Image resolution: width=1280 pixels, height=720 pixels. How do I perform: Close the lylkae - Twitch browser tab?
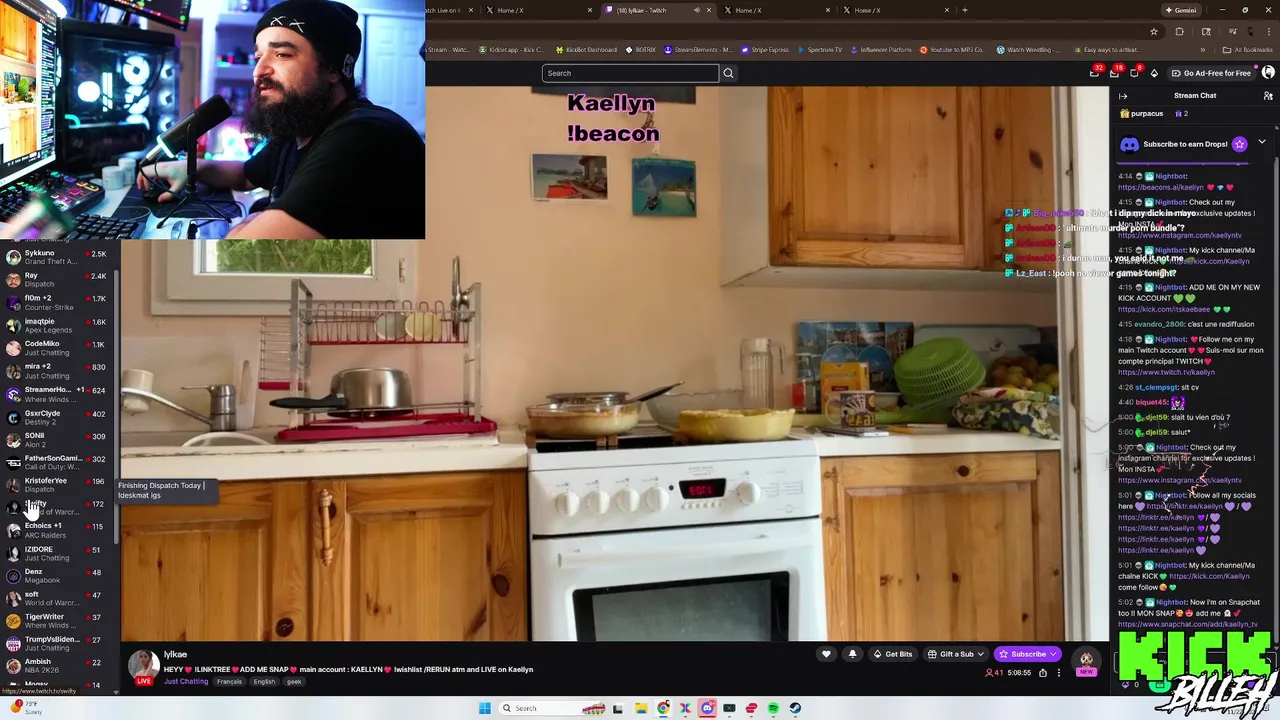point(710,10)
